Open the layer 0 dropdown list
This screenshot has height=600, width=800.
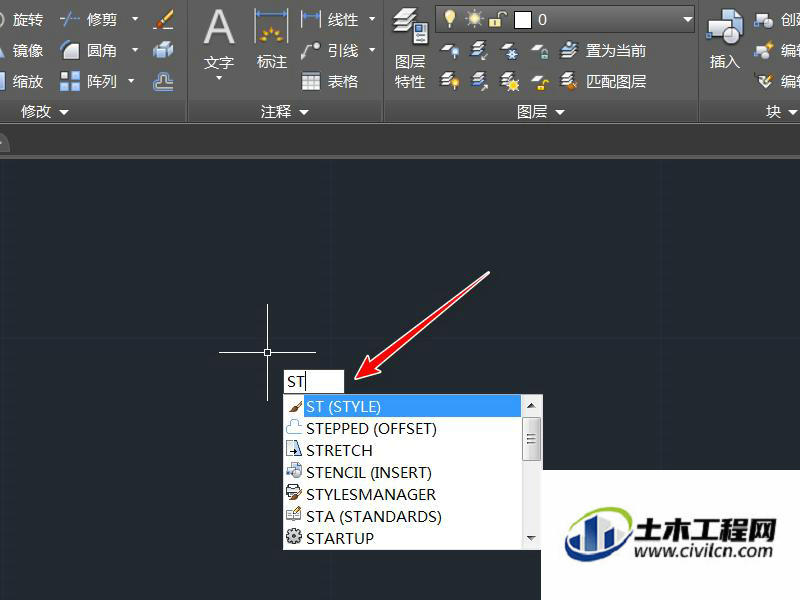(x=688, y=19)
